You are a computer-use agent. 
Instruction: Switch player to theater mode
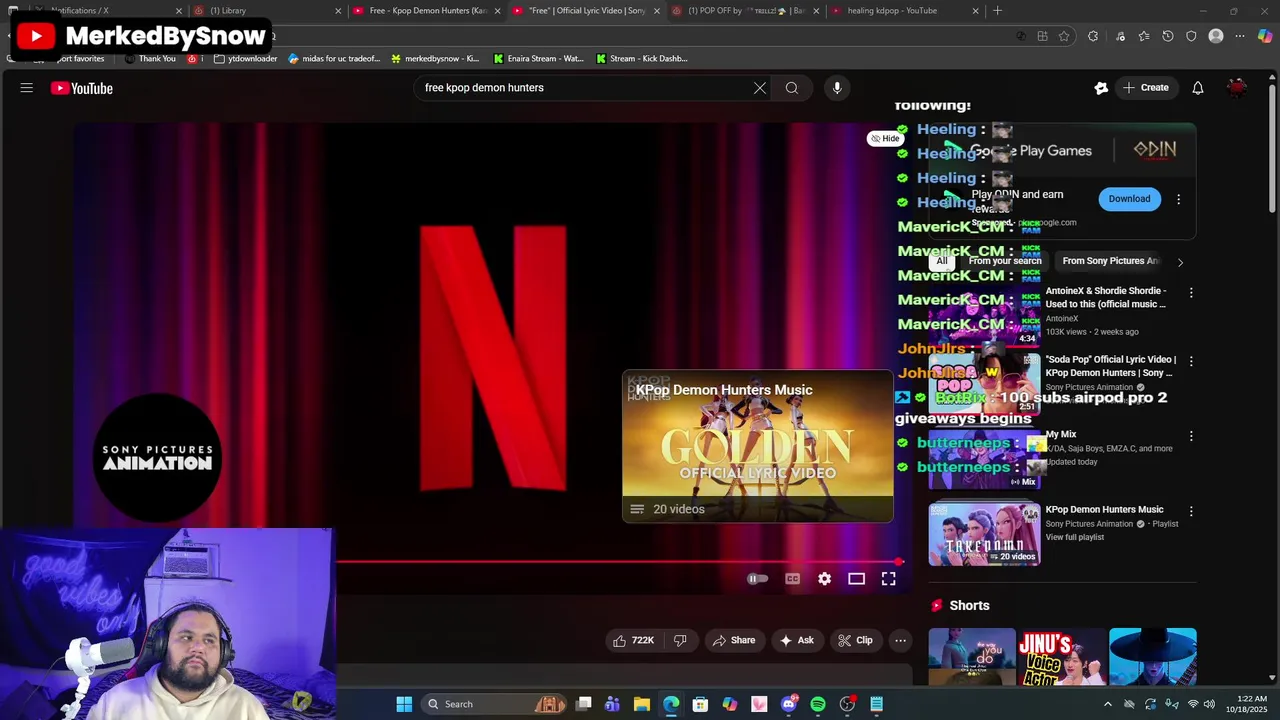pyautogui.click(x=856, y=578)
